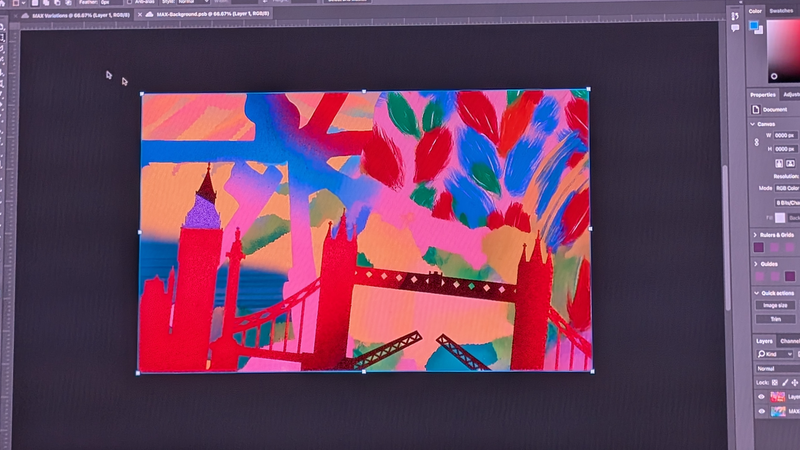Switch to the Color panel tab

[x=755, y=11]
